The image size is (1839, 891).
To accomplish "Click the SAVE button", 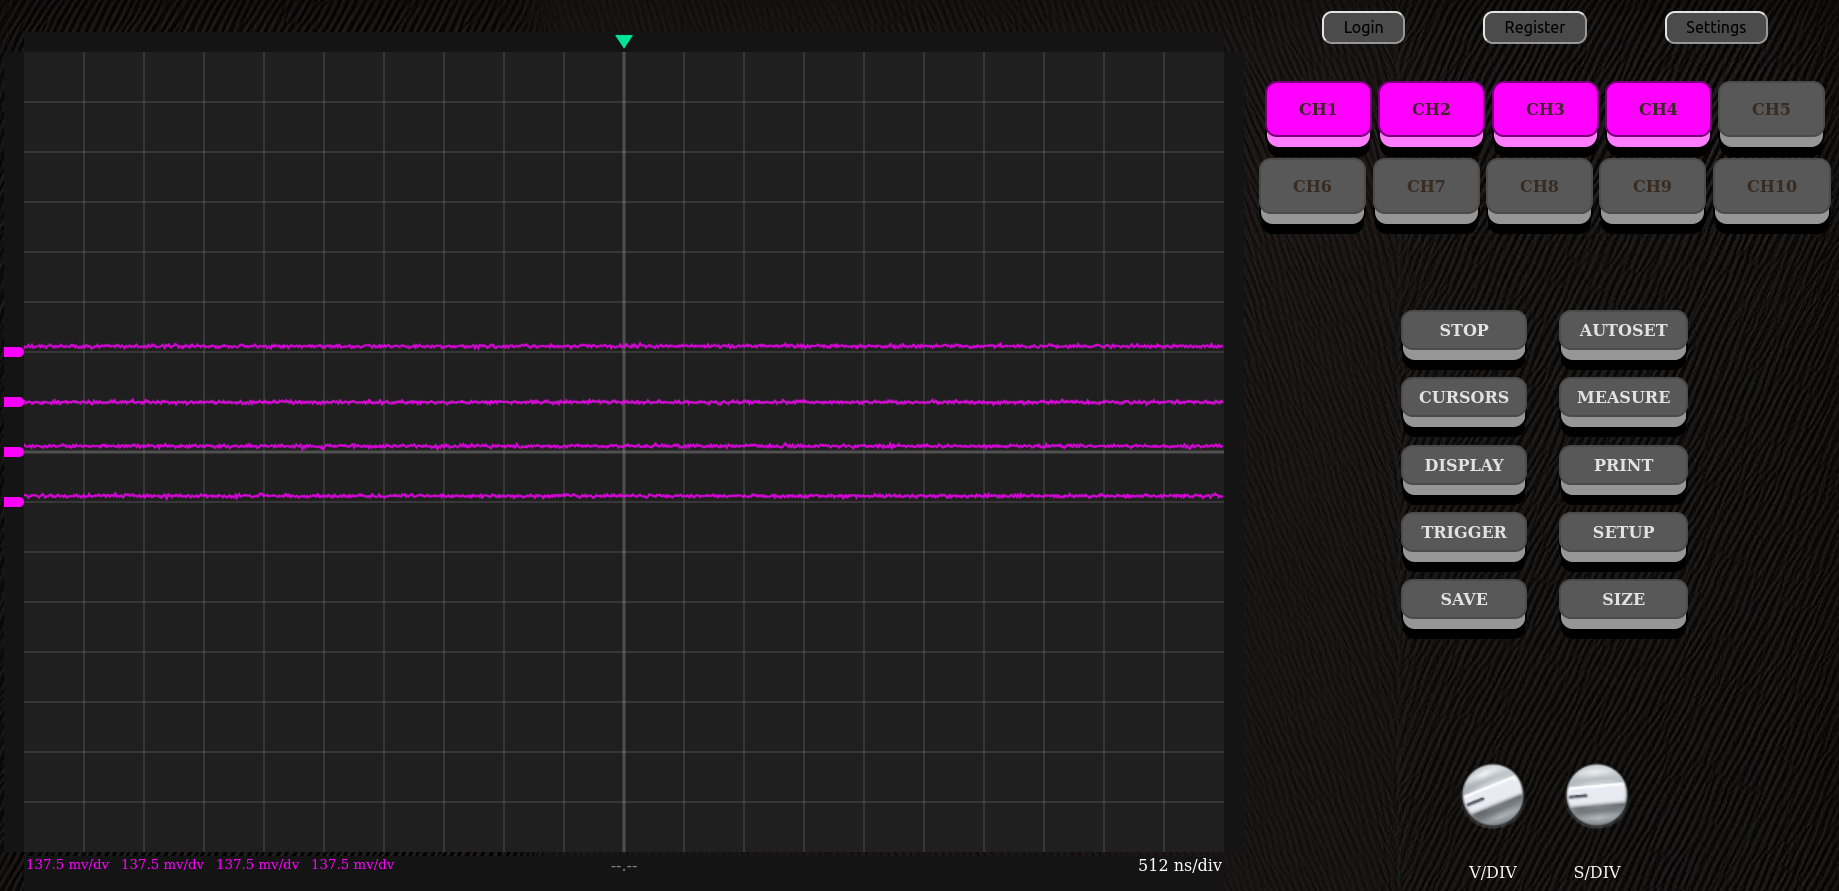I will [x=1464, y=599].
